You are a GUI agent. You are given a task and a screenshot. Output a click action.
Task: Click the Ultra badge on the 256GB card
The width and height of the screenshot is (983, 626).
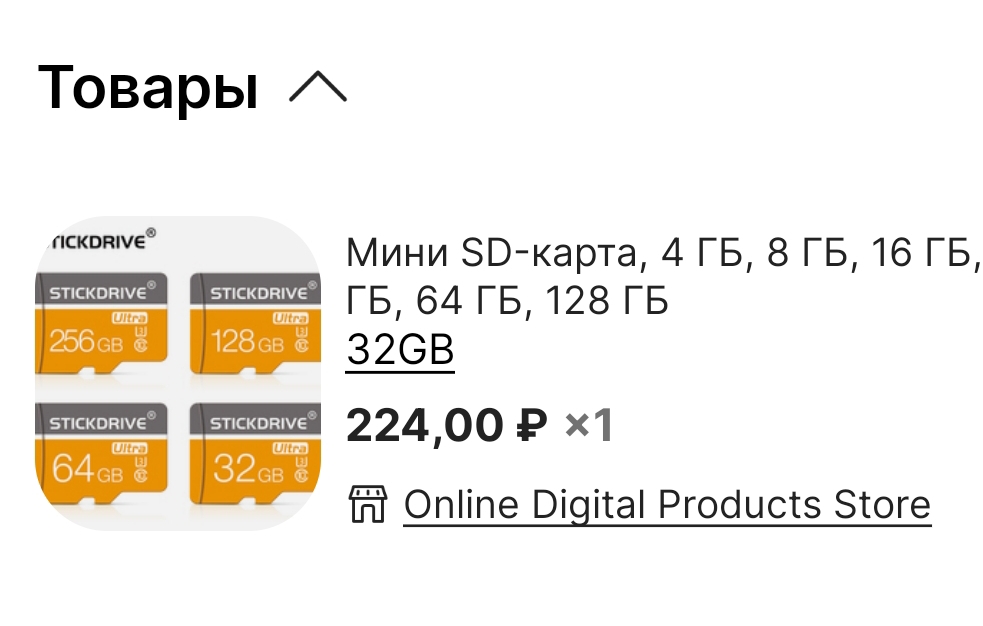(130, 318)
